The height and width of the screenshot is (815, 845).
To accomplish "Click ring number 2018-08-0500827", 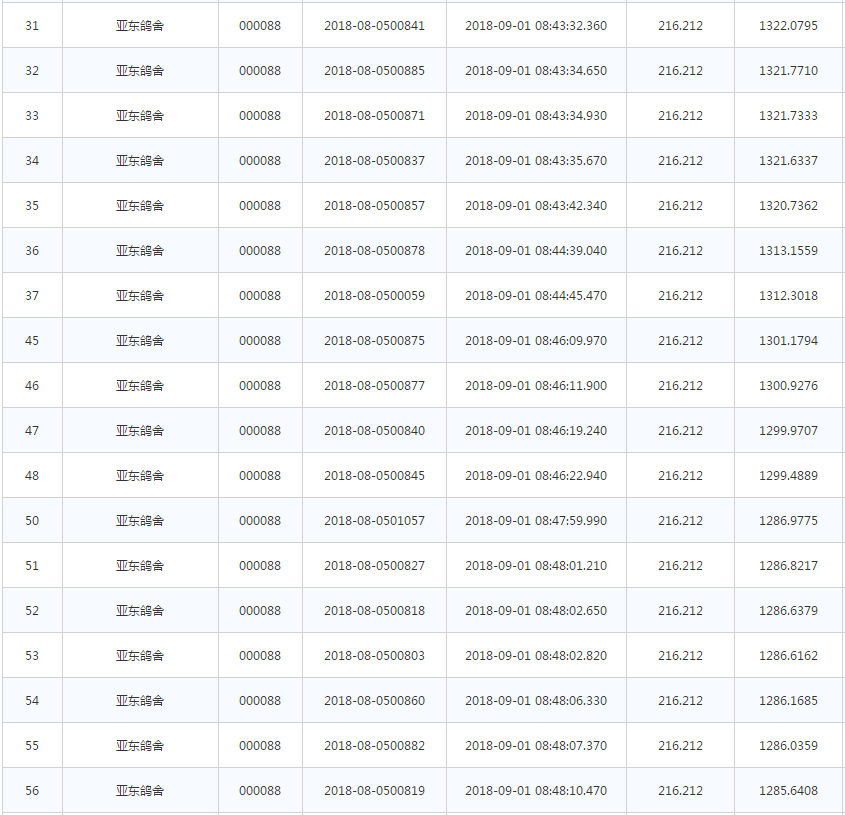I will [374, 565].
